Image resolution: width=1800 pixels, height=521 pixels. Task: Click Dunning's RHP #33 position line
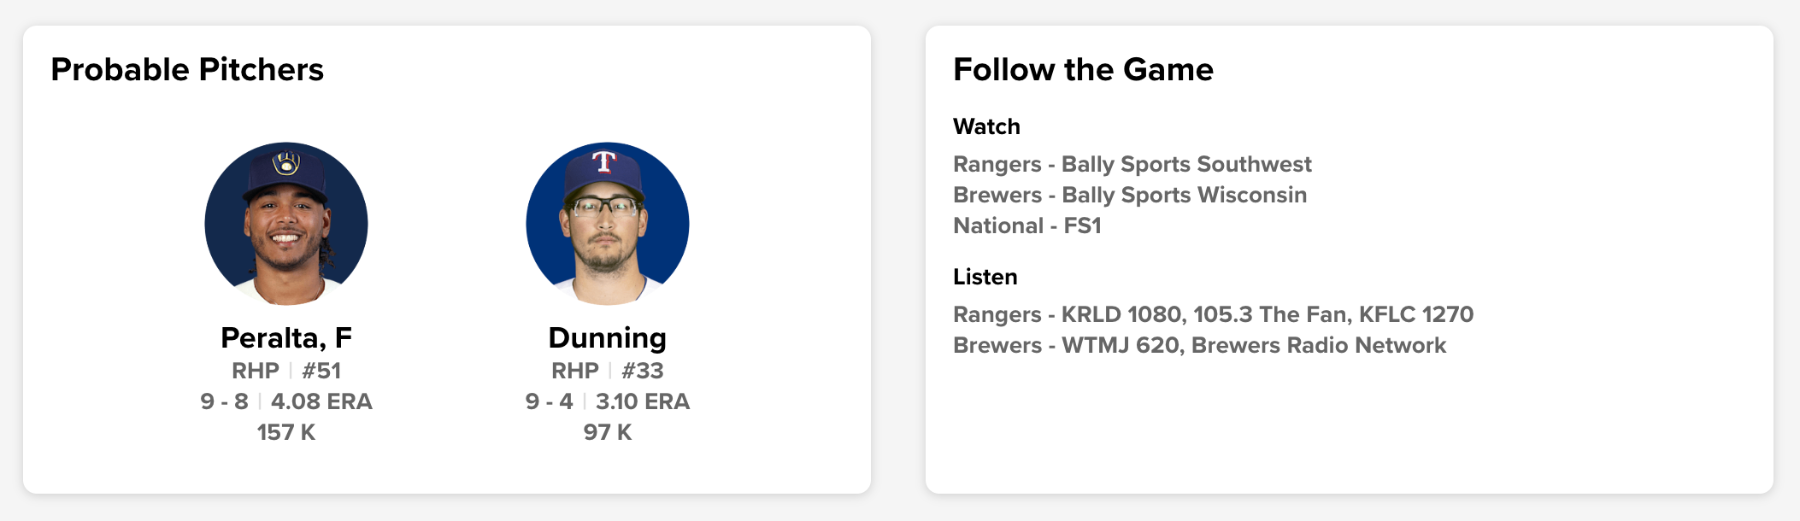point(607,371)
